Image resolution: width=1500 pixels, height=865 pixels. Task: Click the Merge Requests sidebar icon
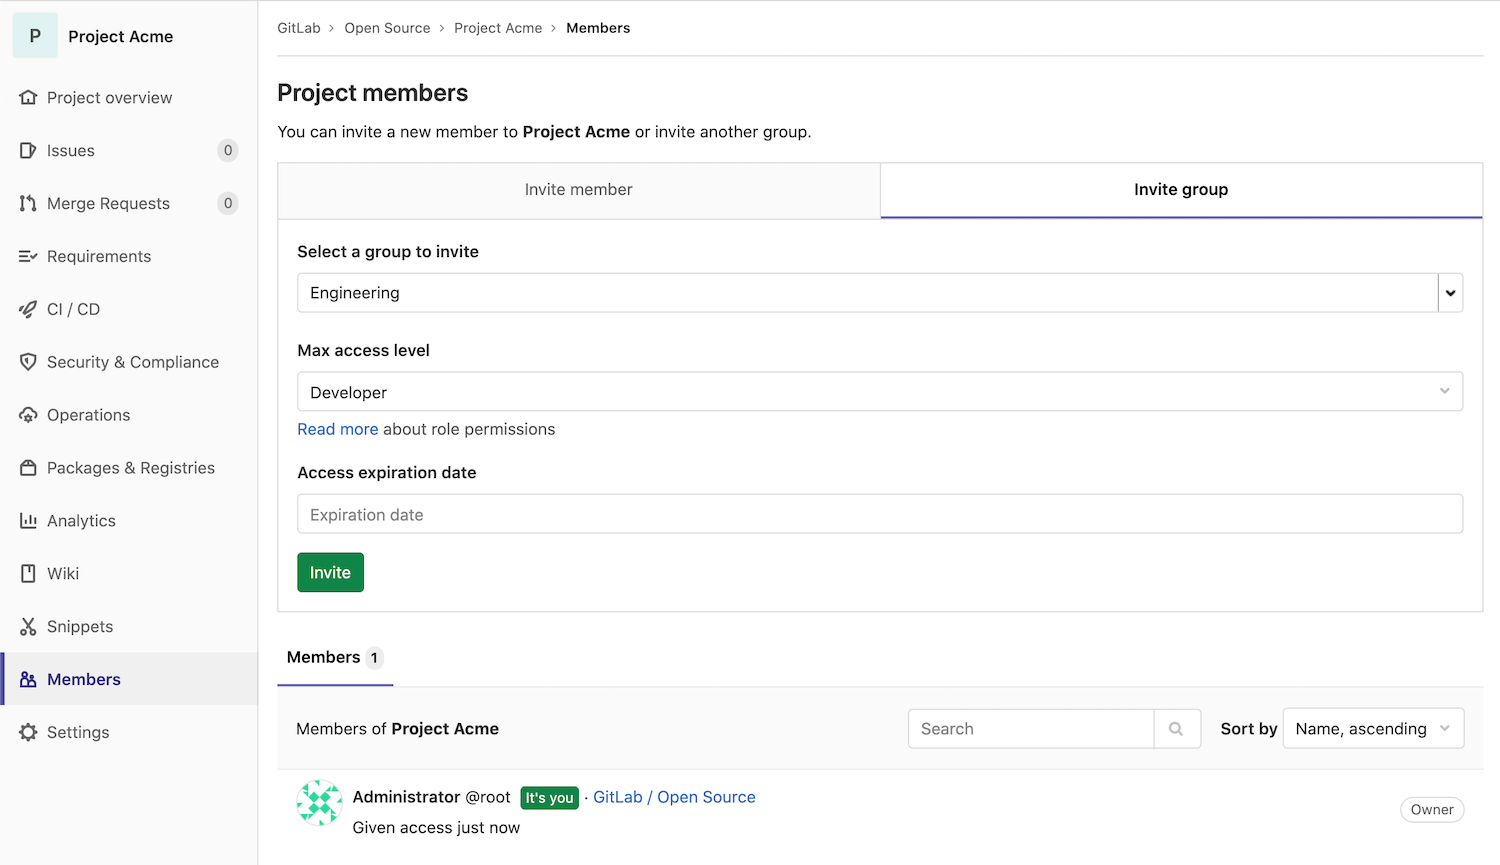(x=28, y=204)
